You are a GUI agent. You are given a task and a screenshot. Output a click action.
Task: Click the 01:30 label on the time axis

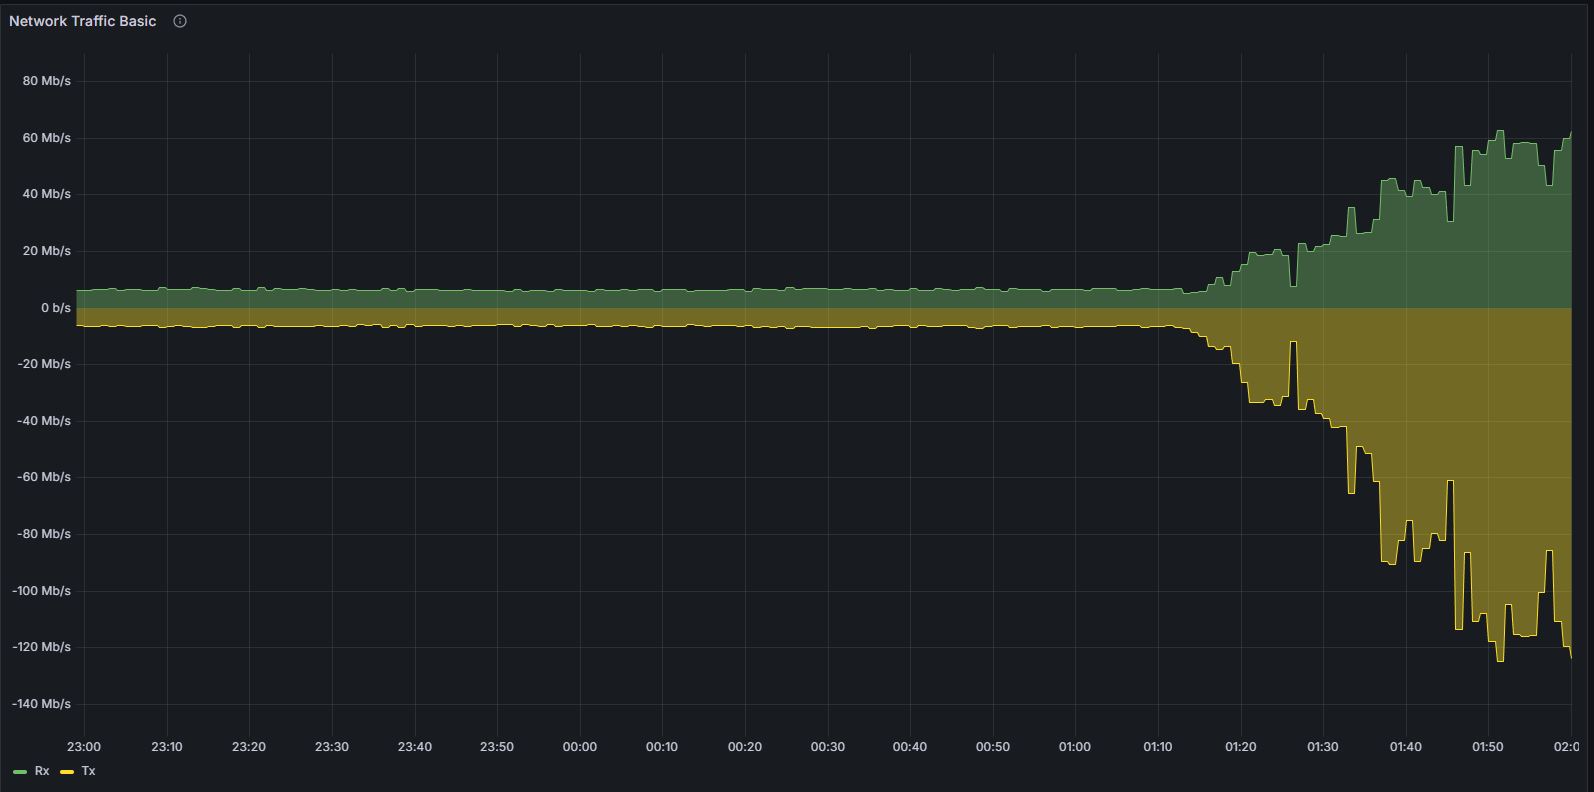click(x=1323, y=747)
